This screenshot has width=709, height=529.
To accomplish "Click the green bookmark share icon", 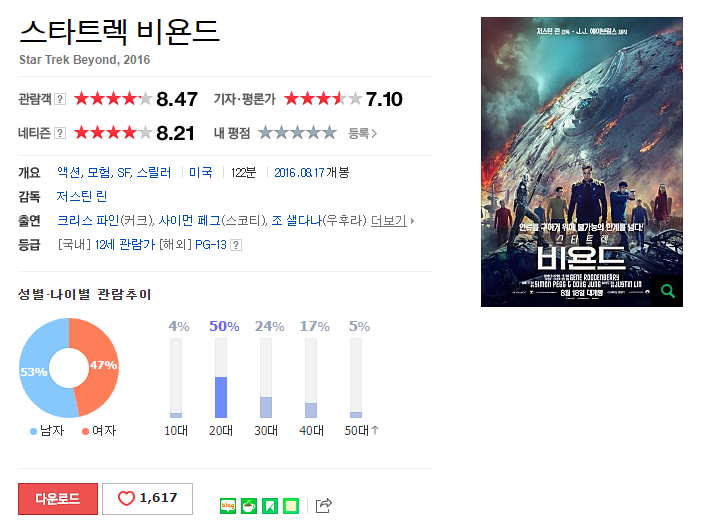I will coord(270,505).
